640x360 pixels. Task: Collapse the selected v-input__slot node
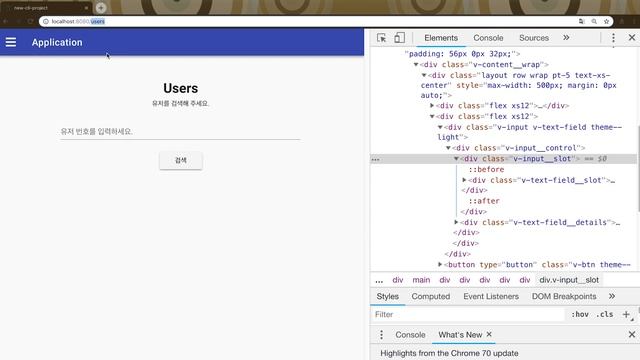coord(456,158)
